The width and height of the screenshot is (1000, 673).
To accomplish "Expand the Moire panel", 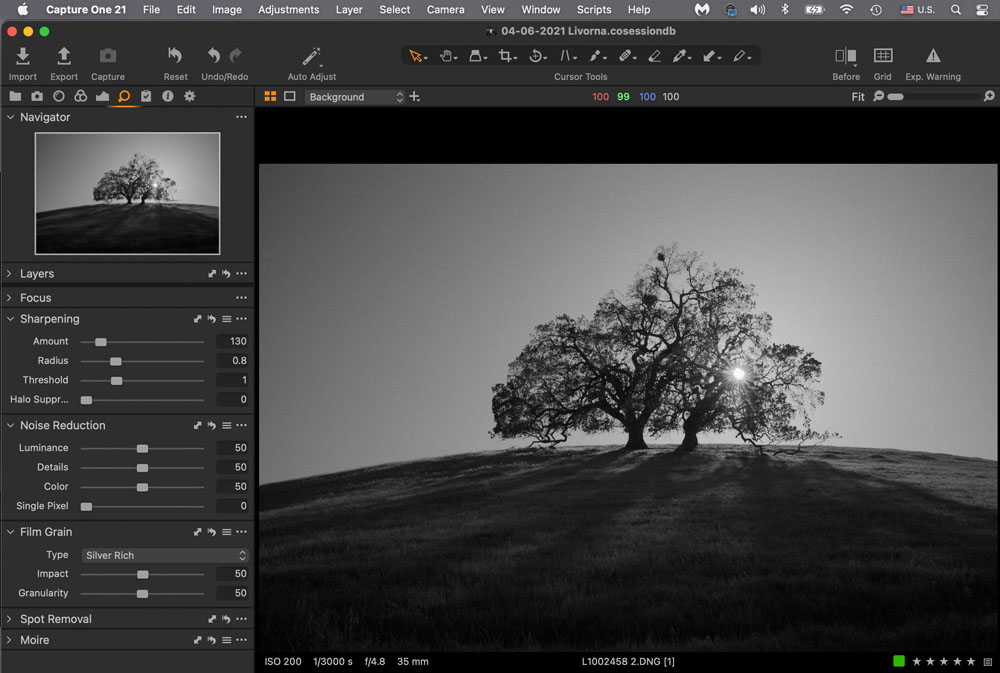I will point(10,640).
